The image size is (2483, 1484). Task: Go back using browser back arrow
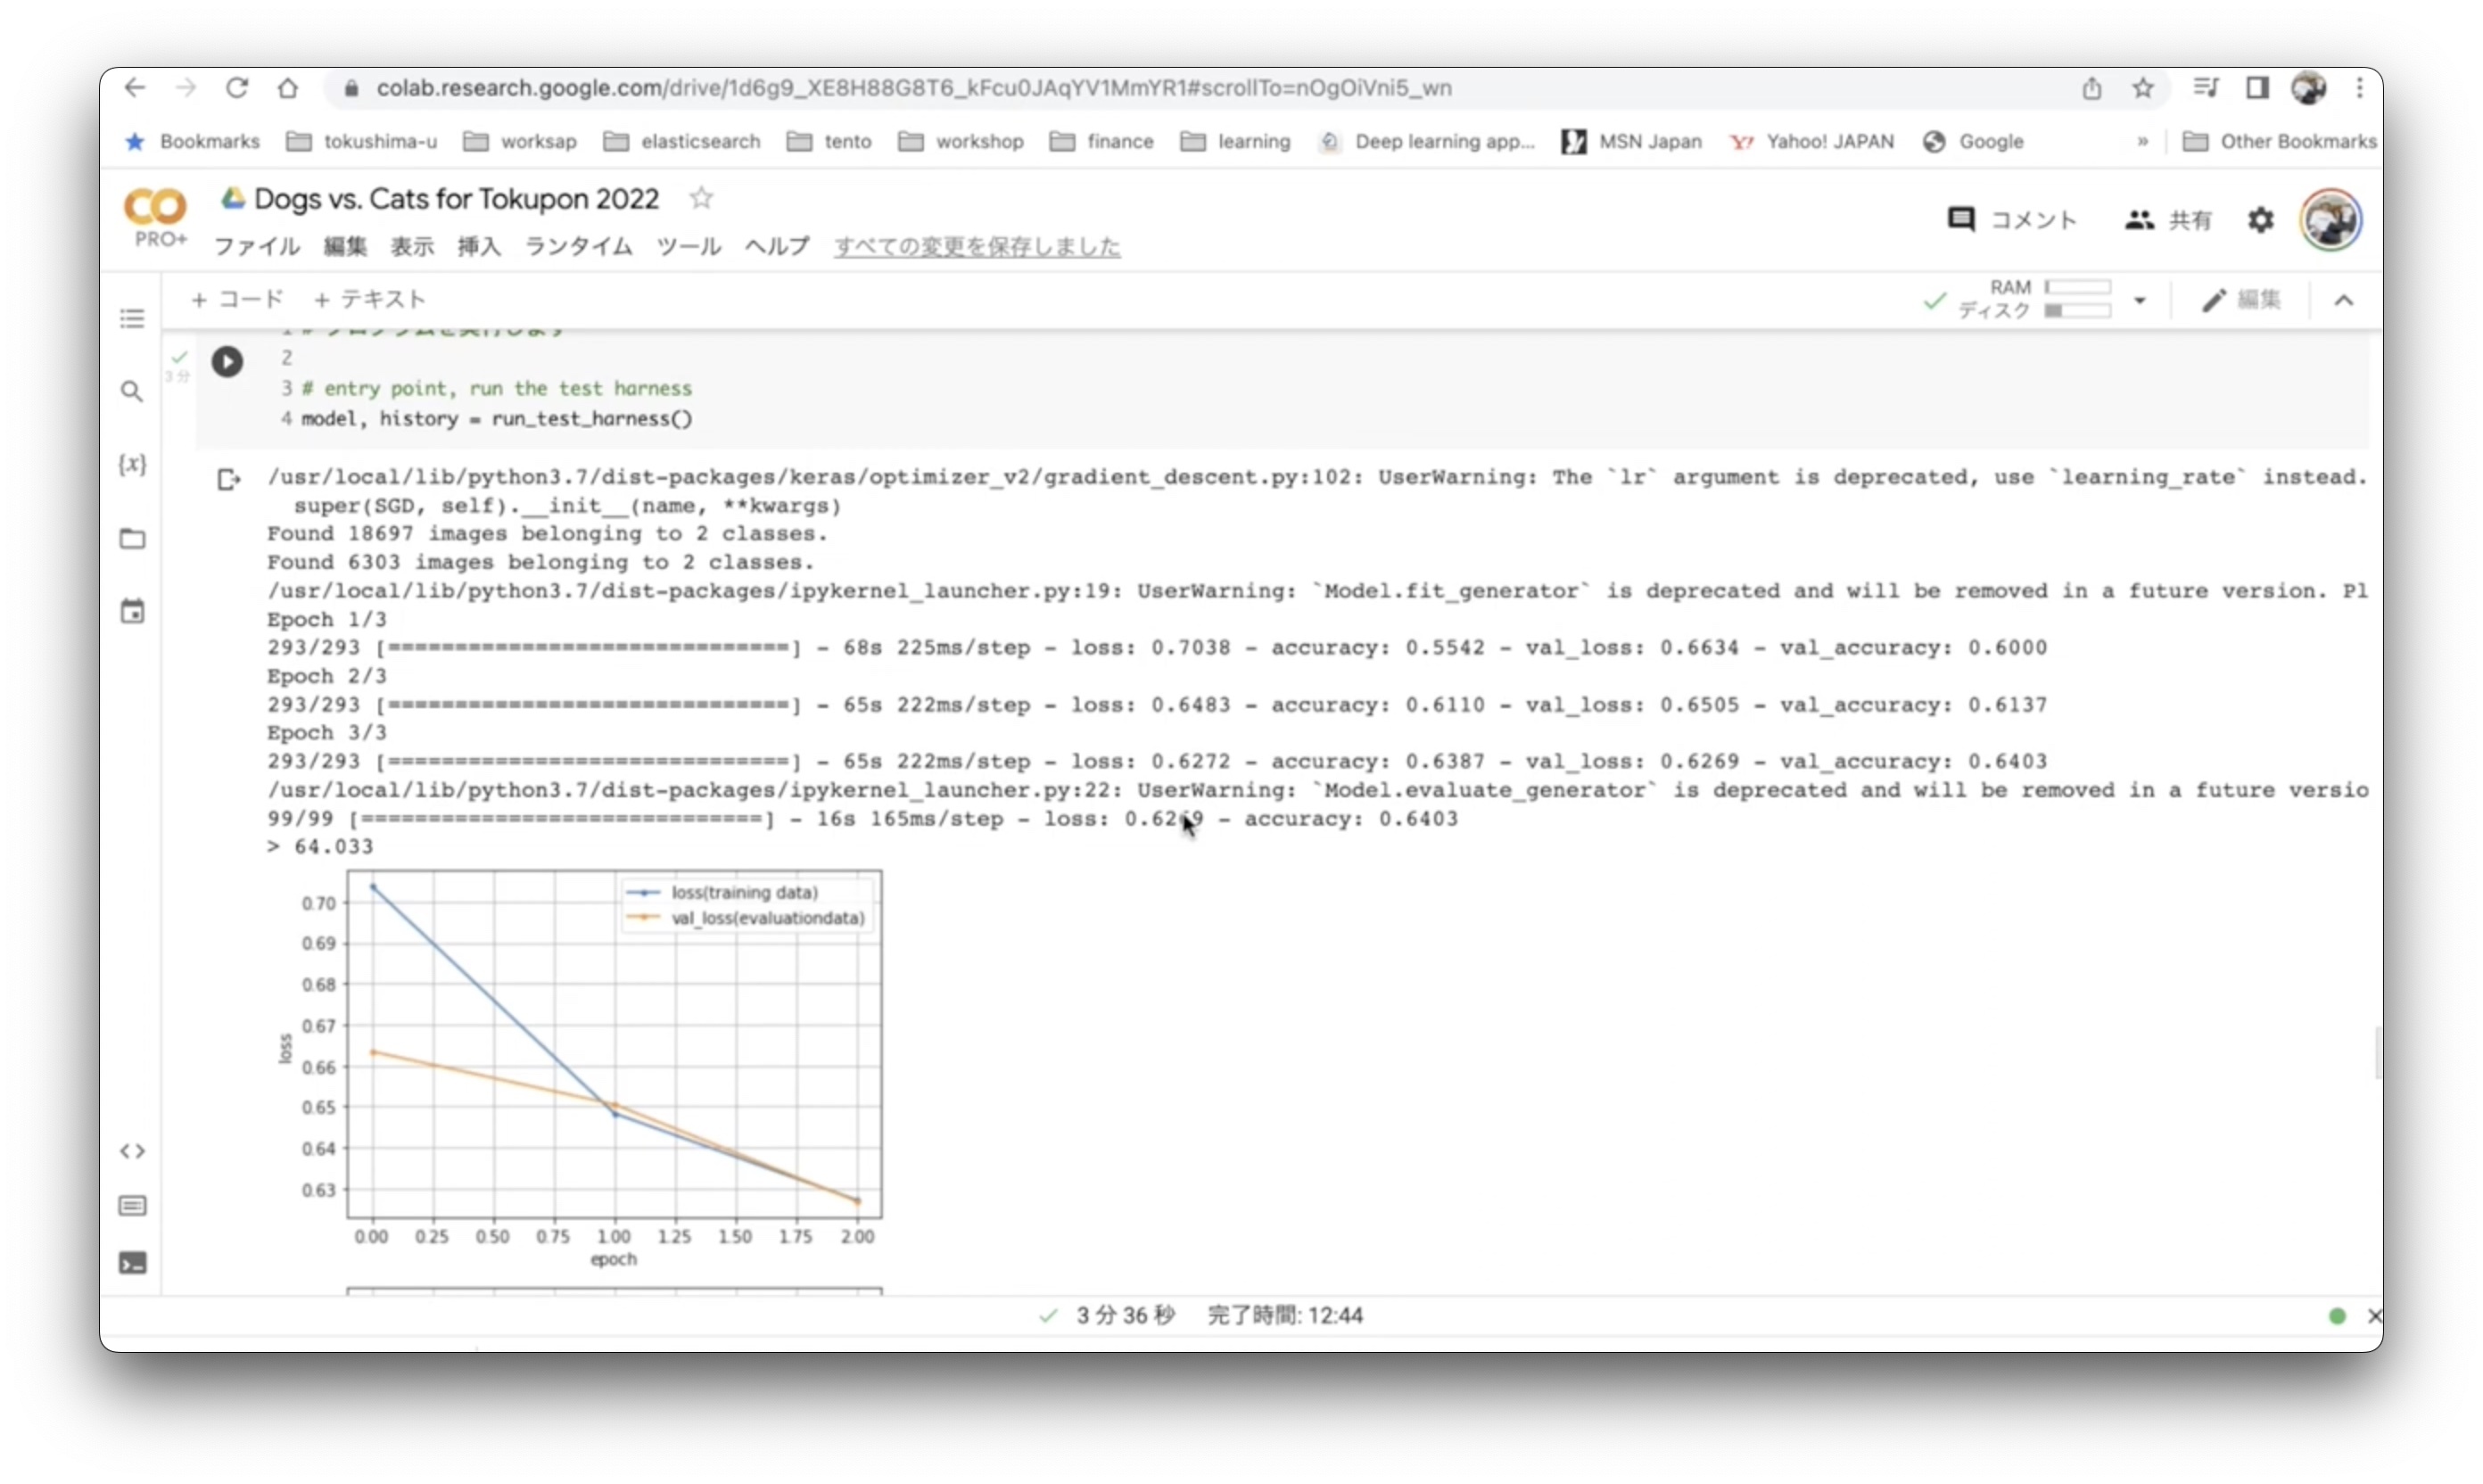pos(135,88)
